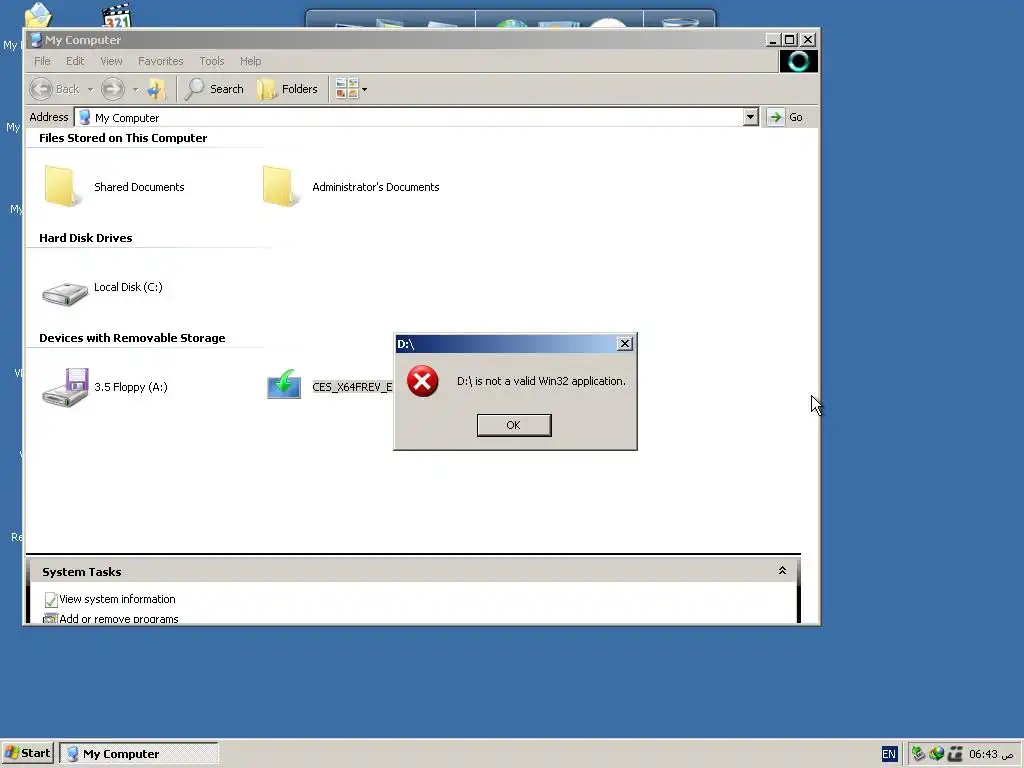Click the red error icon in dialog

(x=423, y=381)
